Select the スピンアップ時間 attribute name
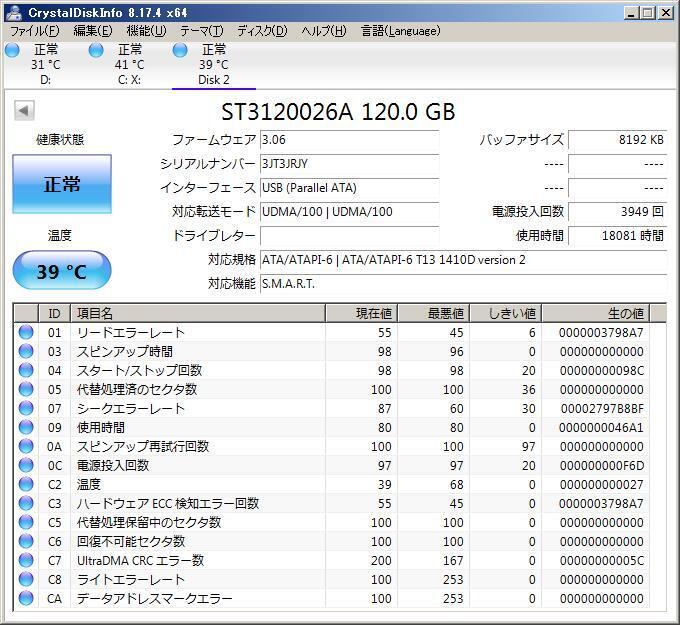680x625 pixels. coord(125,352)
